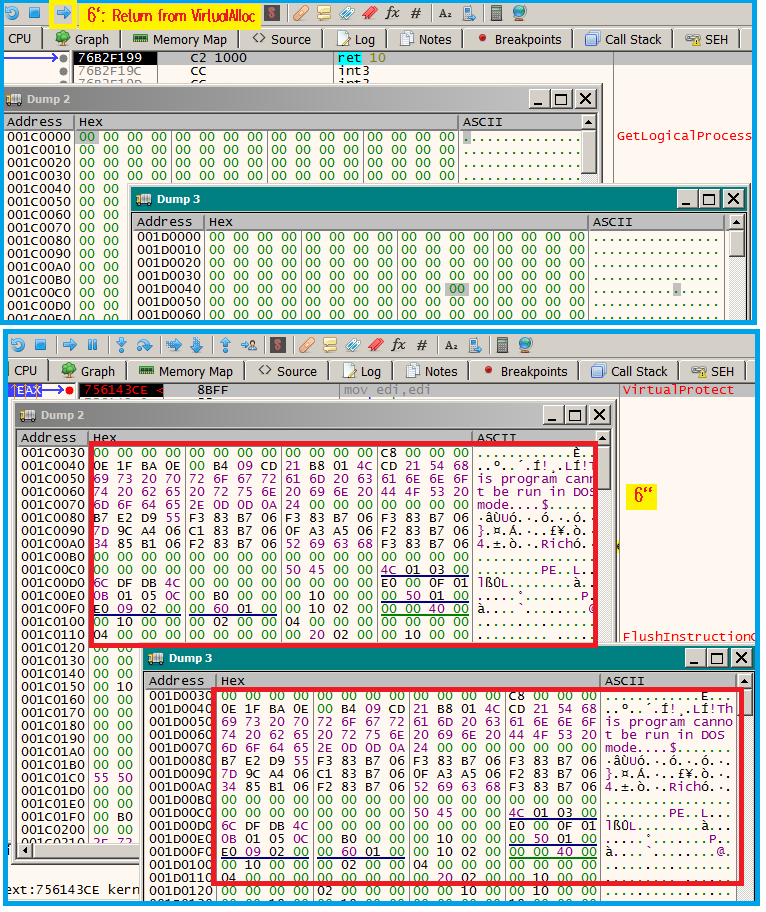Click the ASCII column header in red-boxed Dump 2
The width and height of the screenshot is (766, 912).
(x=497, y=438)
